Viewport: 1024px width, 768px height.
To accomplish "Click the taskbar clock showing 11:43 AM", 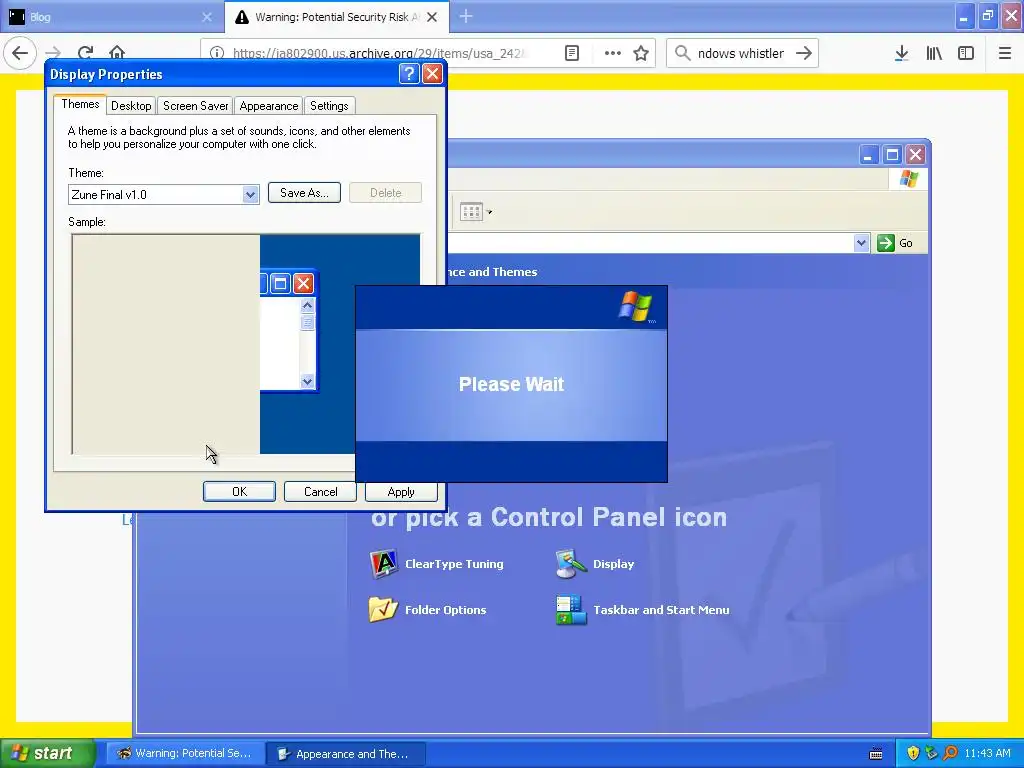I will pos(987,754).
